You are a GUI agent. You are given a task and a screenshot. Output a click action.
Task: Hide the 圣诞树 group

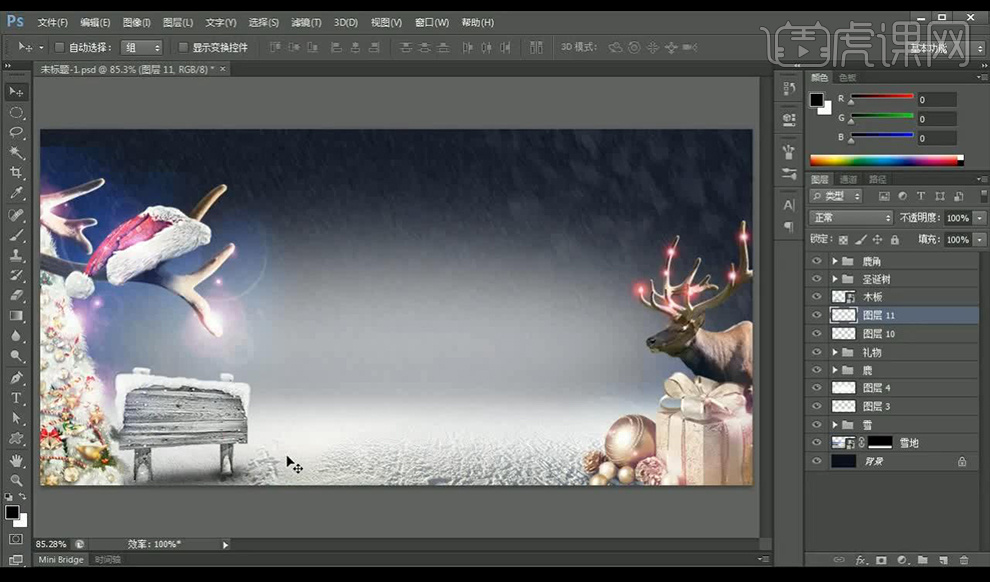click(817, 279)
